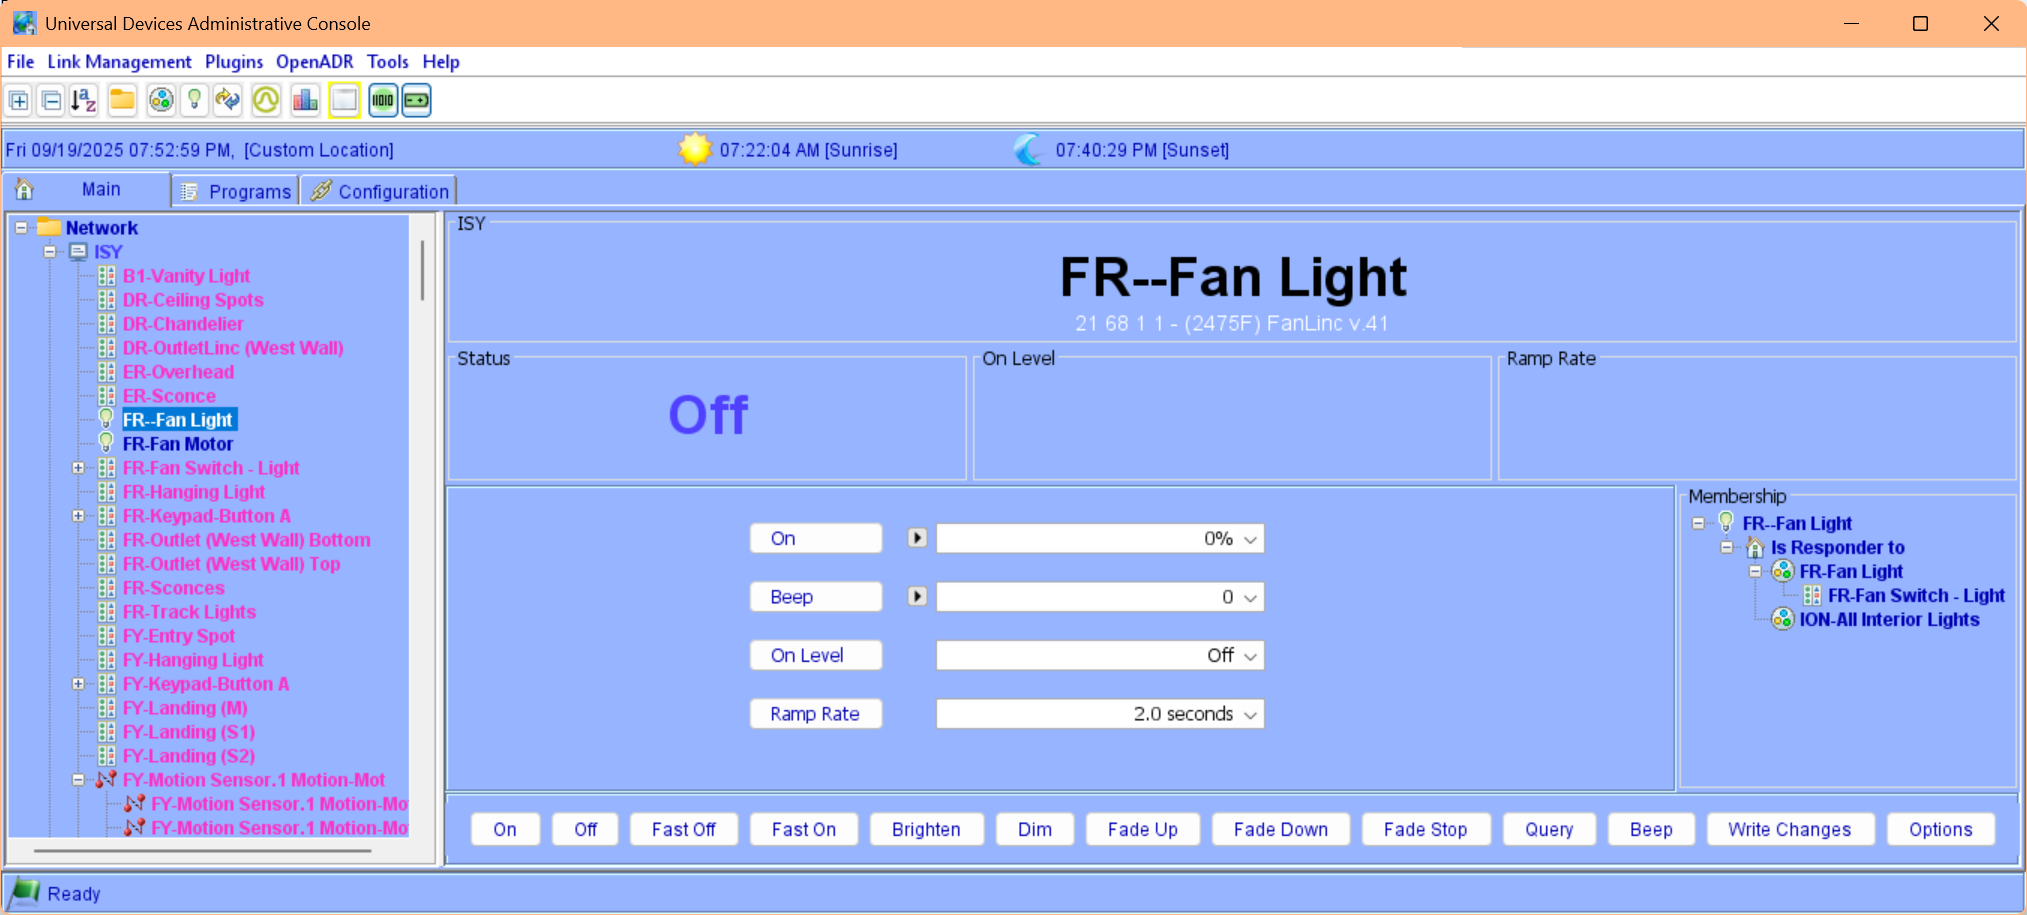Image resolution: width=2027 pixels, height=915 pixels.
Task: Toggle the yellow-highlighted window toolbar button
Action: coord(344,101)
